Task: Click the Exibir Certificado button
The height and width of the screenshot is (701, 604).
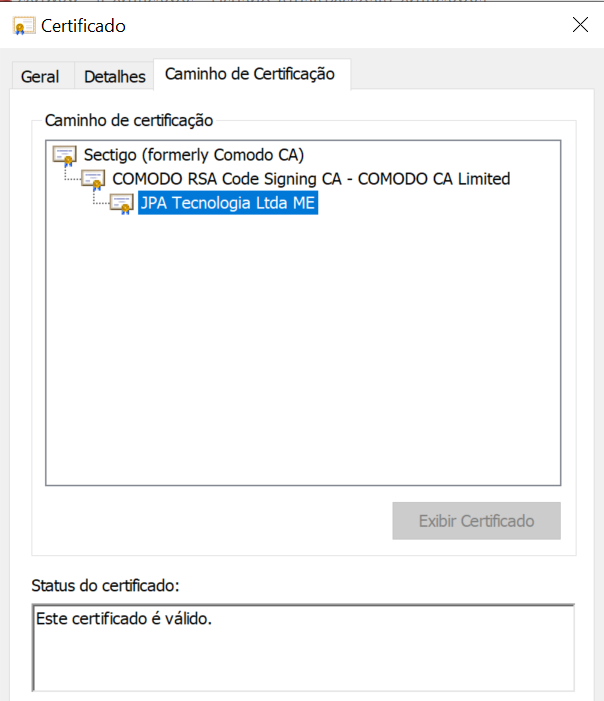Action: click(476, 521)
